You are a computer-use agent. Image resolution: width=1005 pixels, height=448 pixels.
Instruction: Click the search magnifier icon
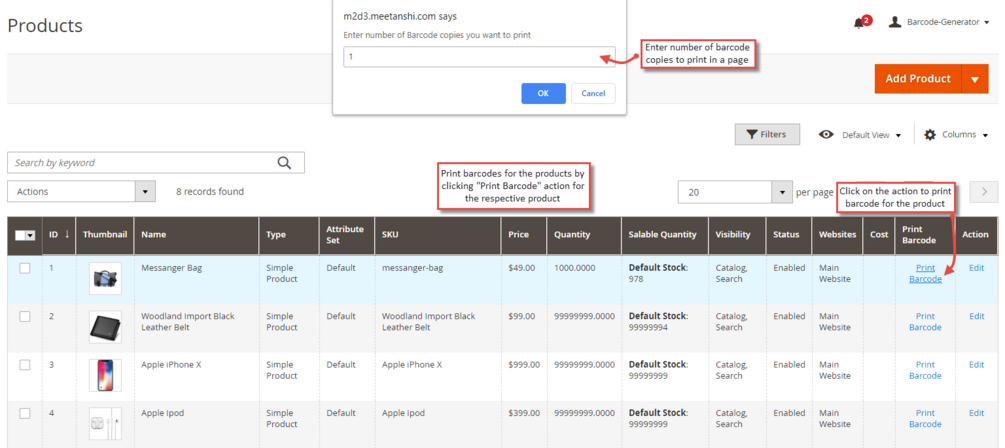coord(285,163)
